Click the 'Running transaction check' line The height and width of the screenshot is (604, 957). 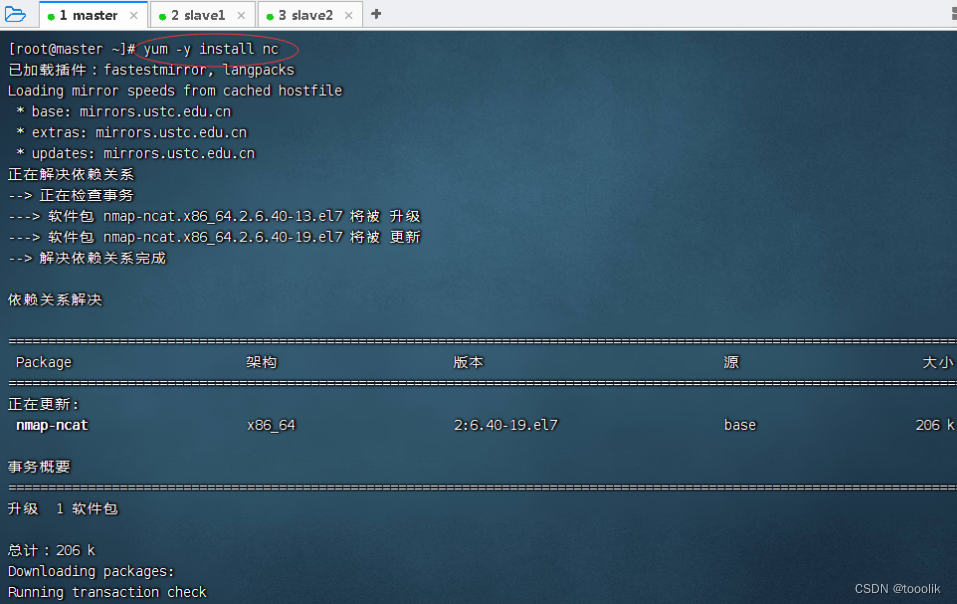(107, 592)
